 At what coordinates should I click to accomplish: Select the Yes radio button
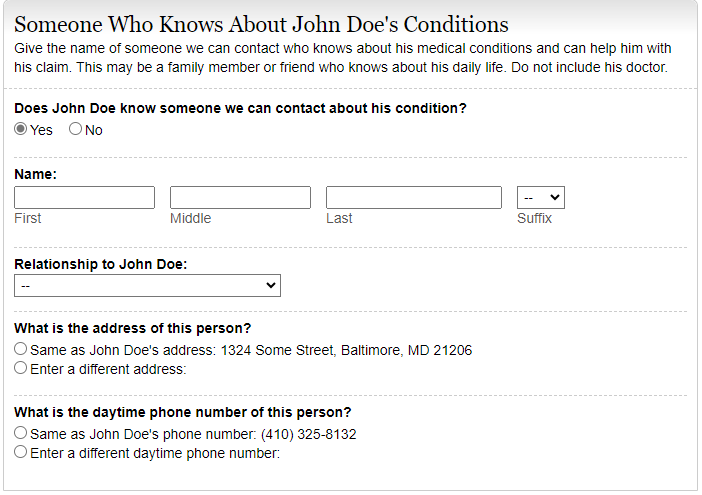coord(21,129)
